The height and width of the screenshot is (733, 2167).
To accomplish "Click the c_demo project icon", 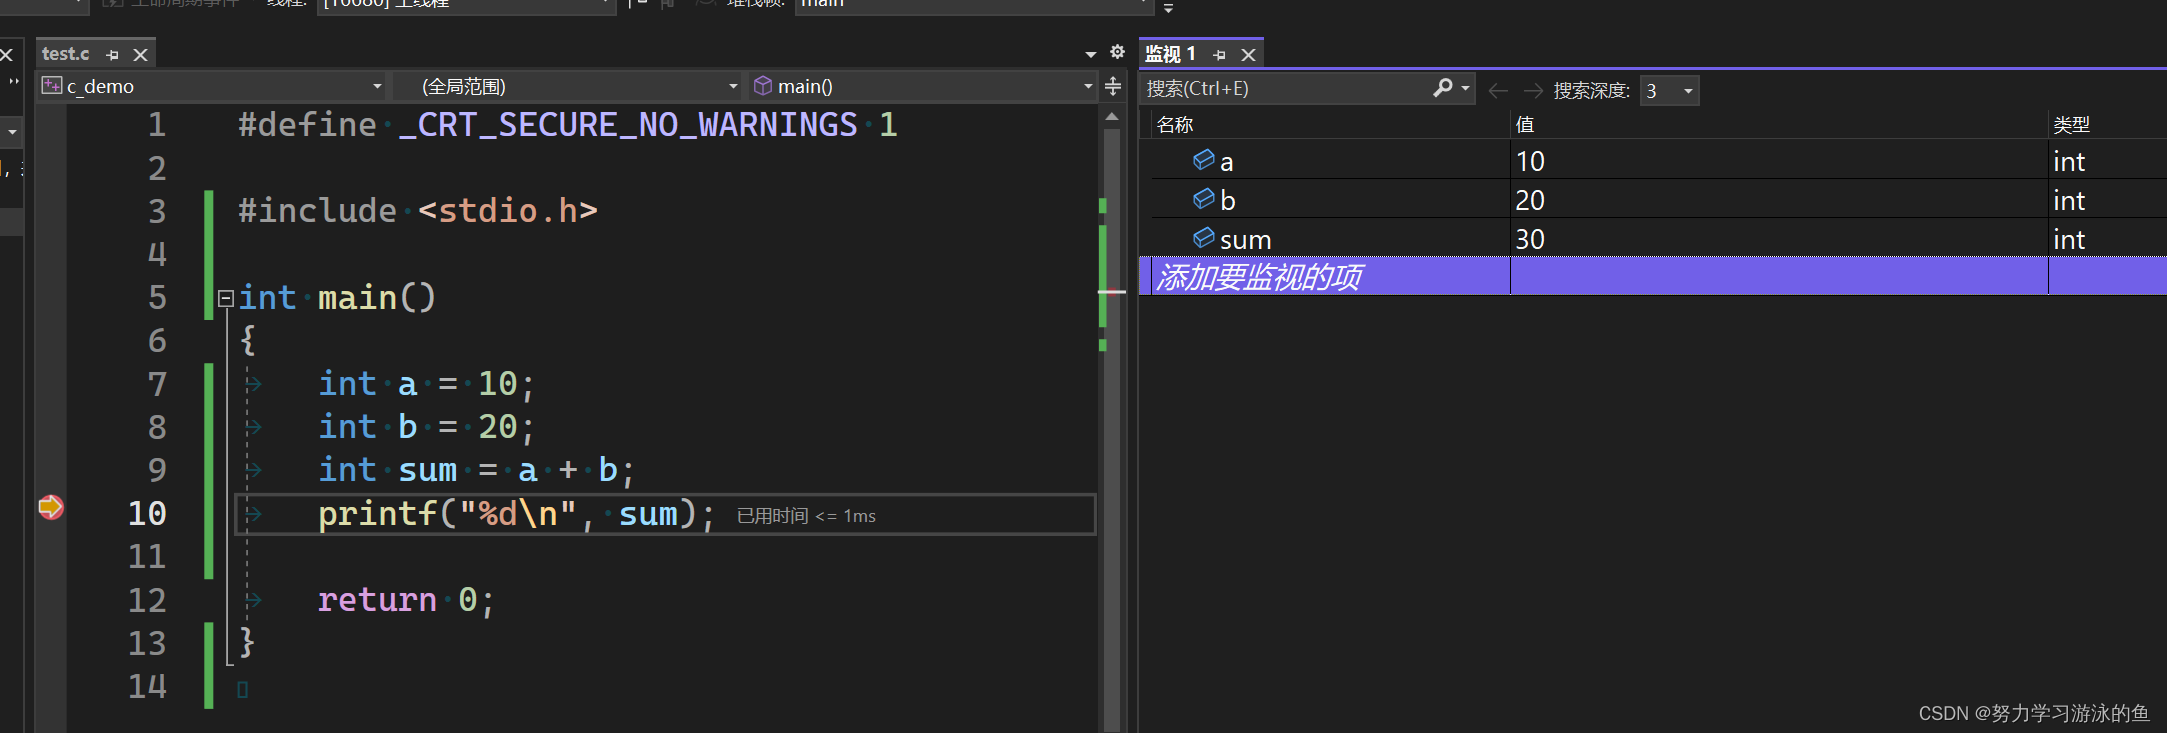I will pos(52,86).
